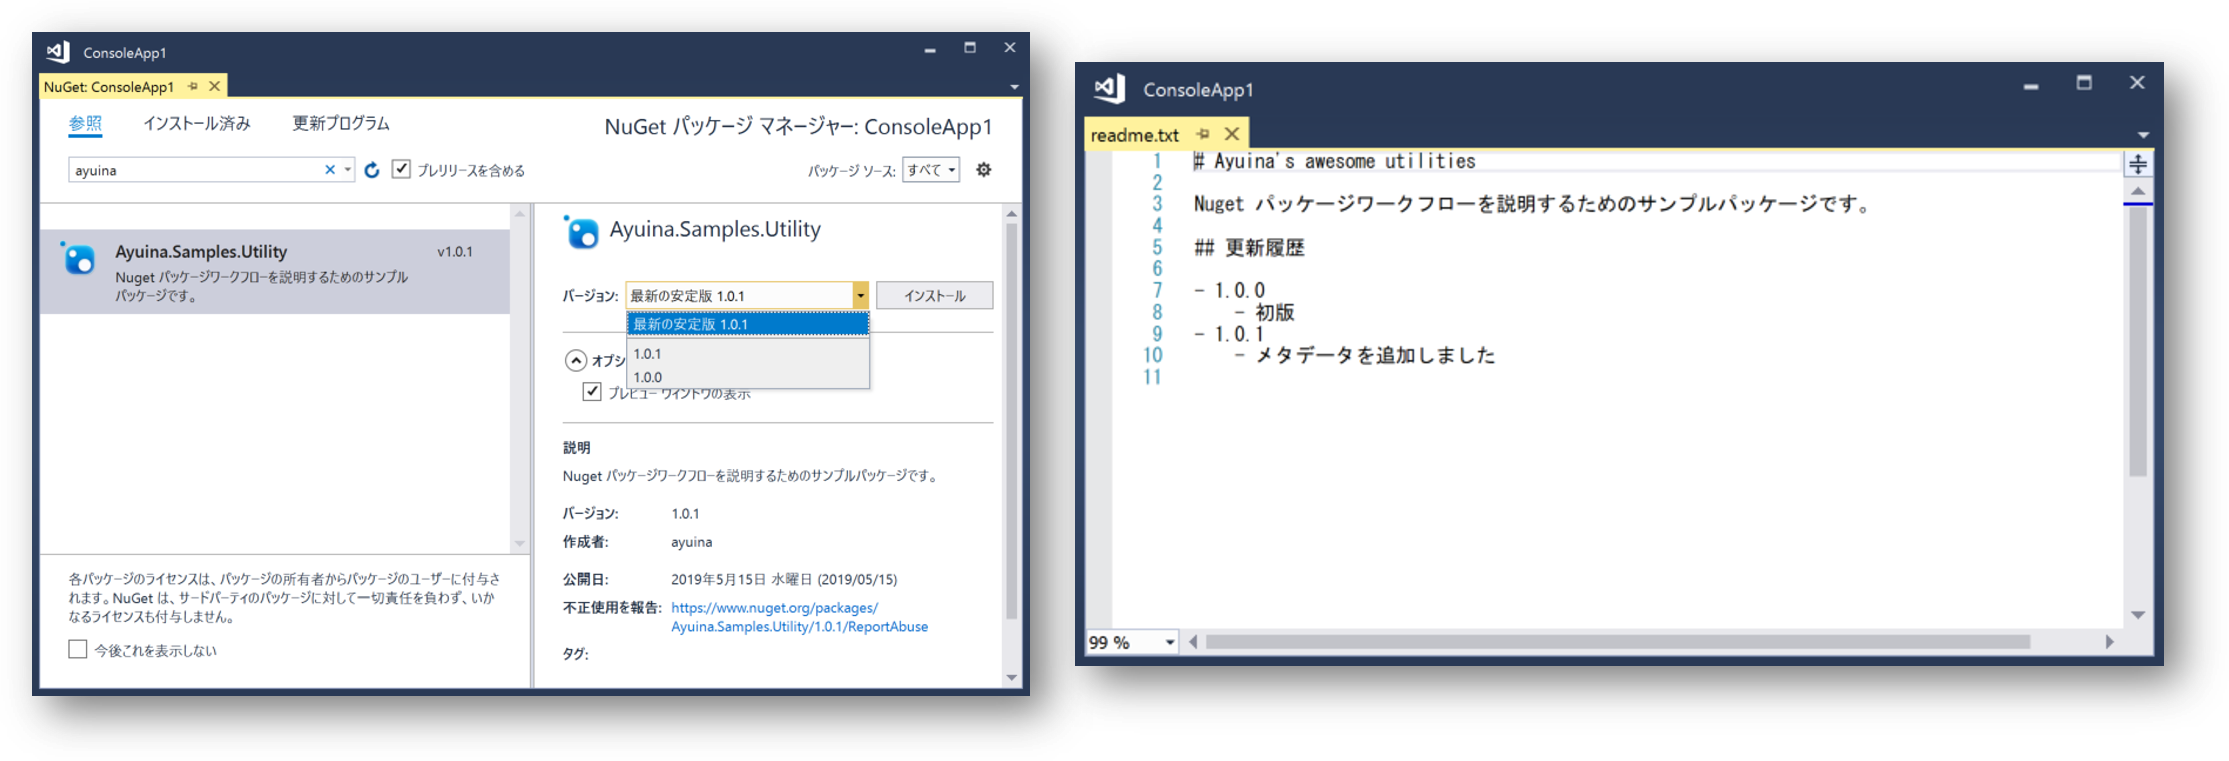The height and width of the screenshot is (761, 2229).
Task: Open the 99 % zoom dropdown in readme
Action: click(x=1170, y=642)
